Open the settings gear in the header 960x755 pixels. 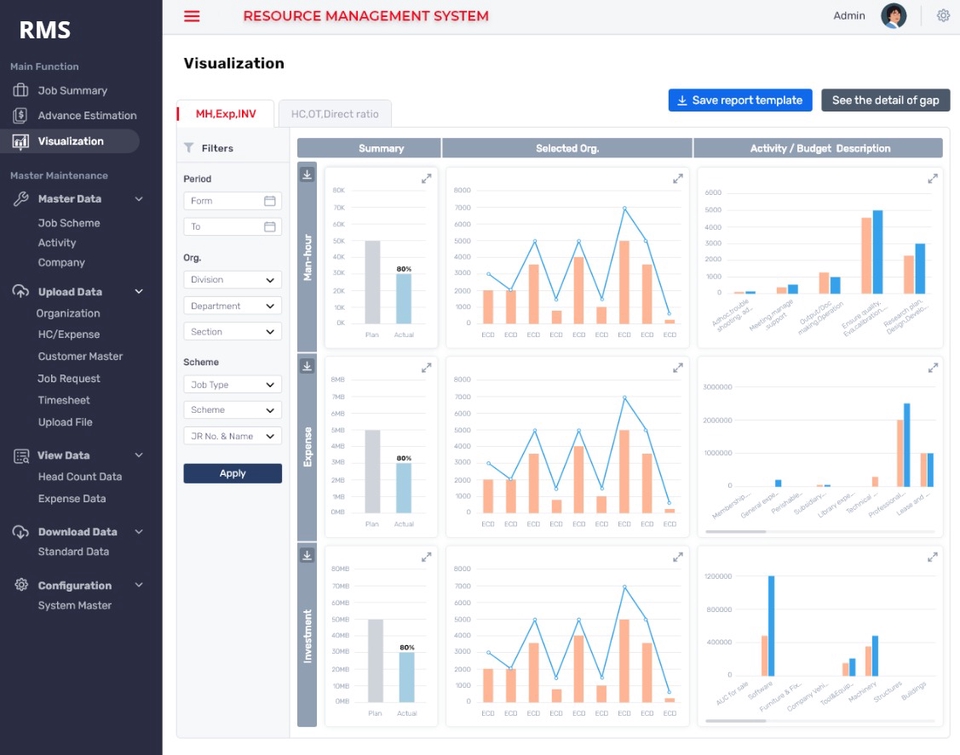(x=943, y=15)
